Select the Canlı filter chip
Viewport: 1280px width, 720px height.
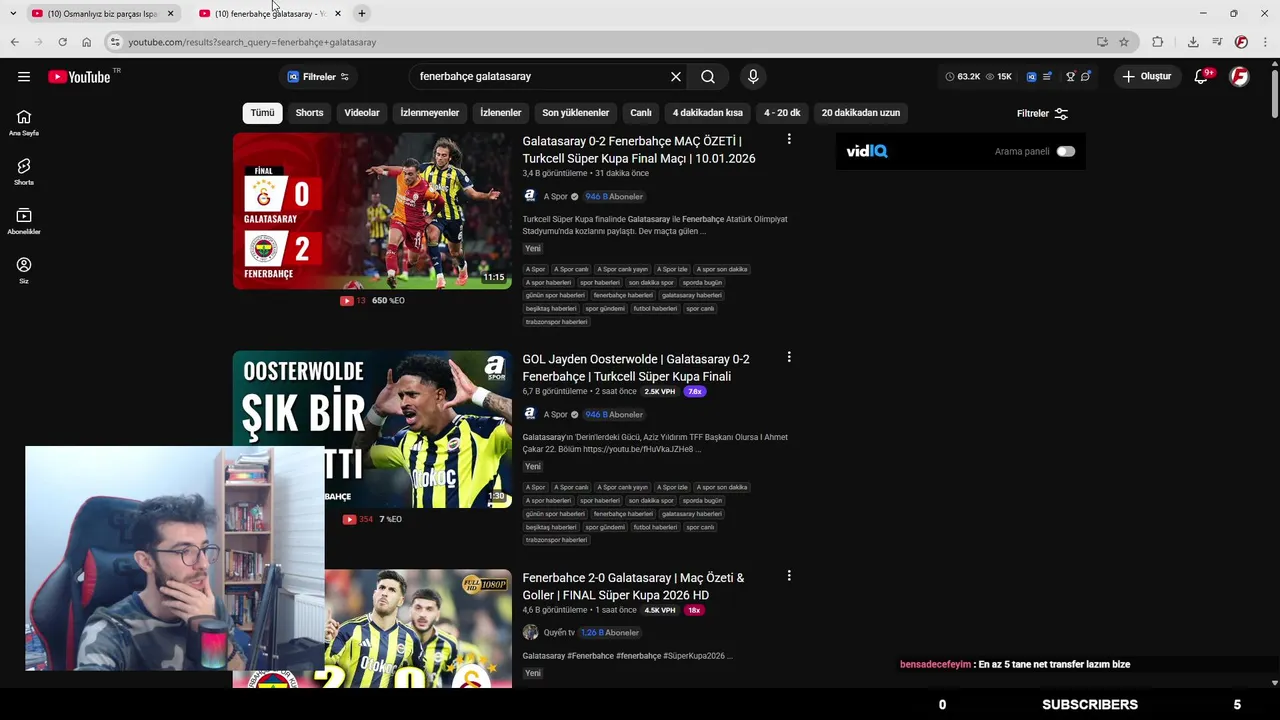point(641,113)
